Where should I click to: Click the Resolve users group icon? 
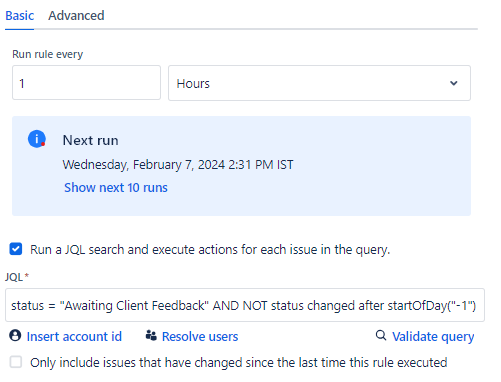pyautogui.click(x=151, y=335)
